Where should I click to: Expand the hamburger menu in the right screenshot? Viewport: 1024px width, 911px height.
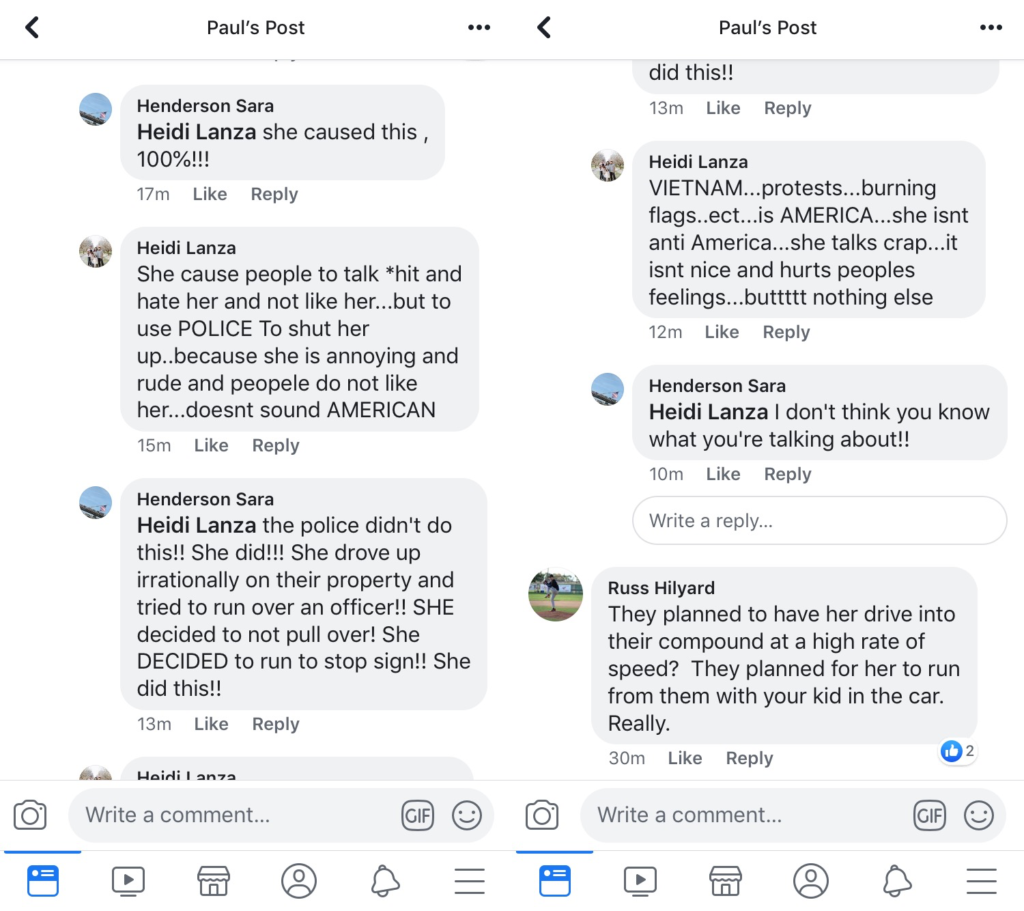tap(981, 880)
